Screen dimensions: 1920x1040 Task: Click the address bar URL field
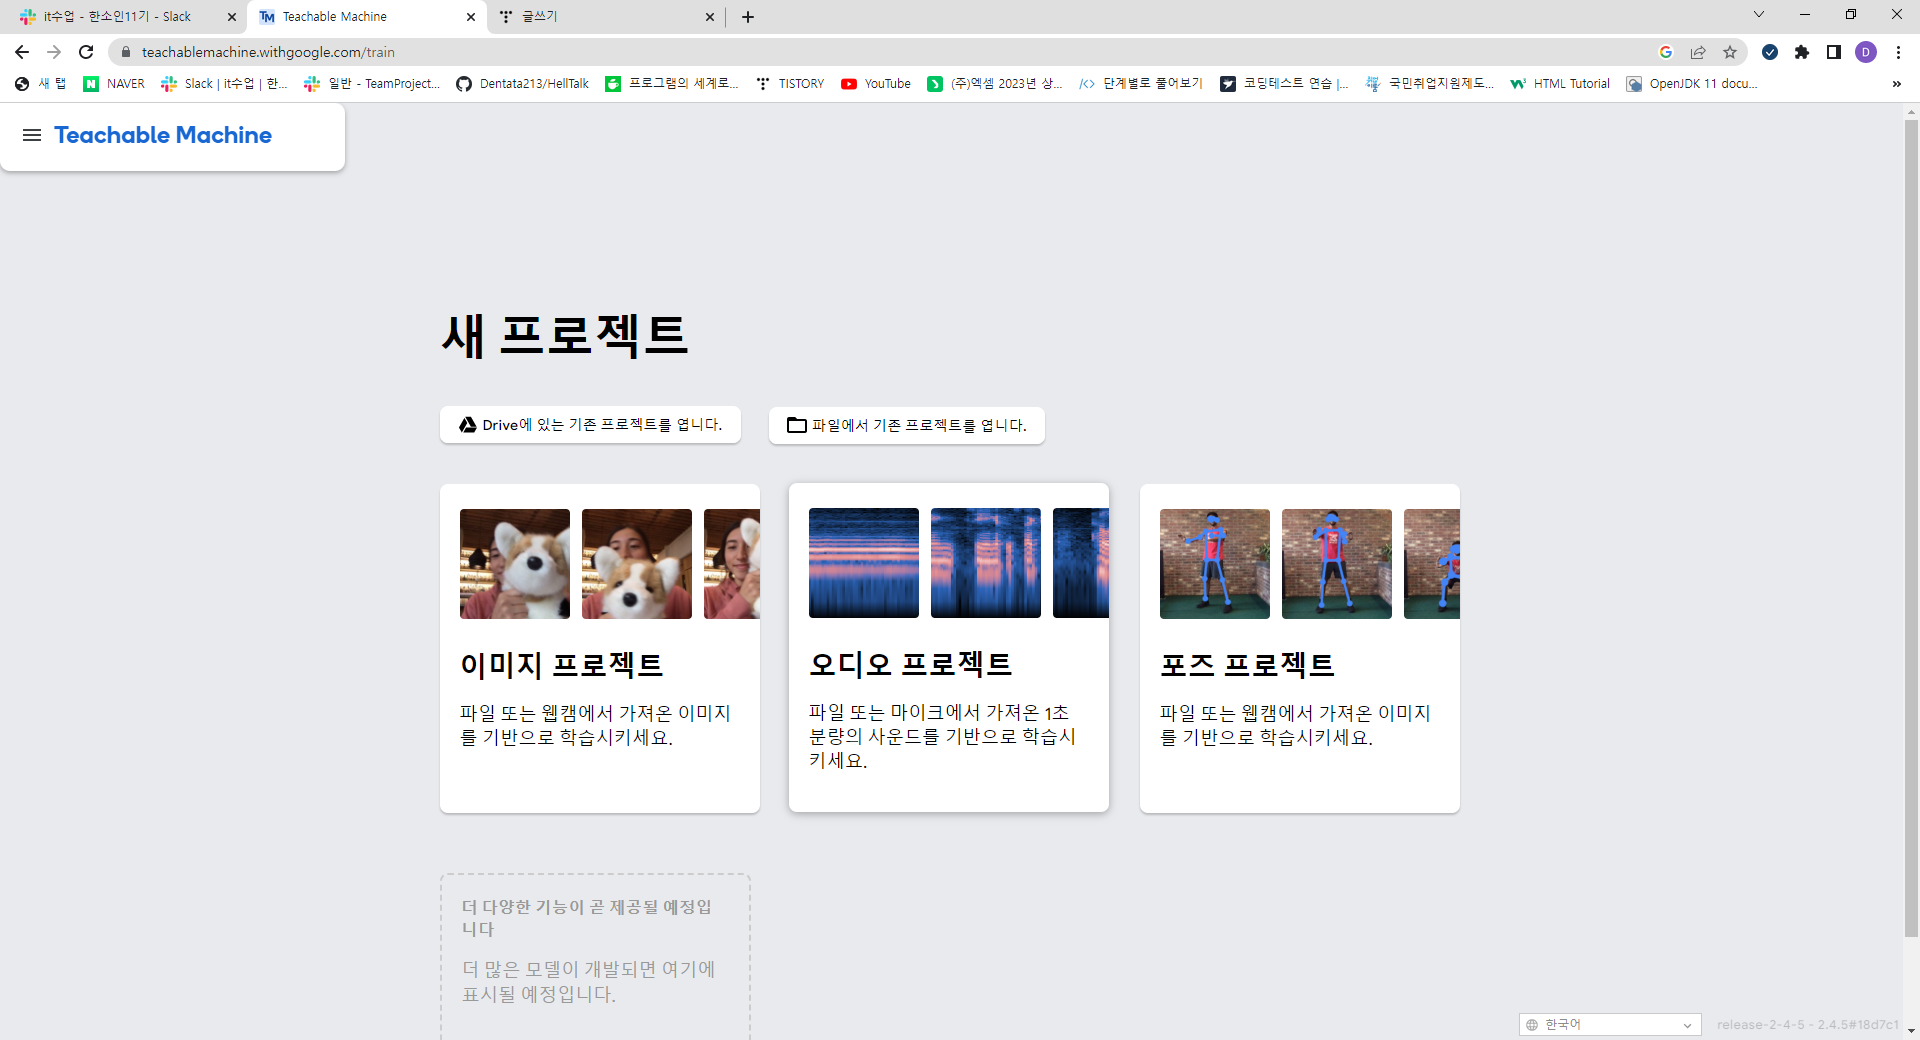click(880, 52)
